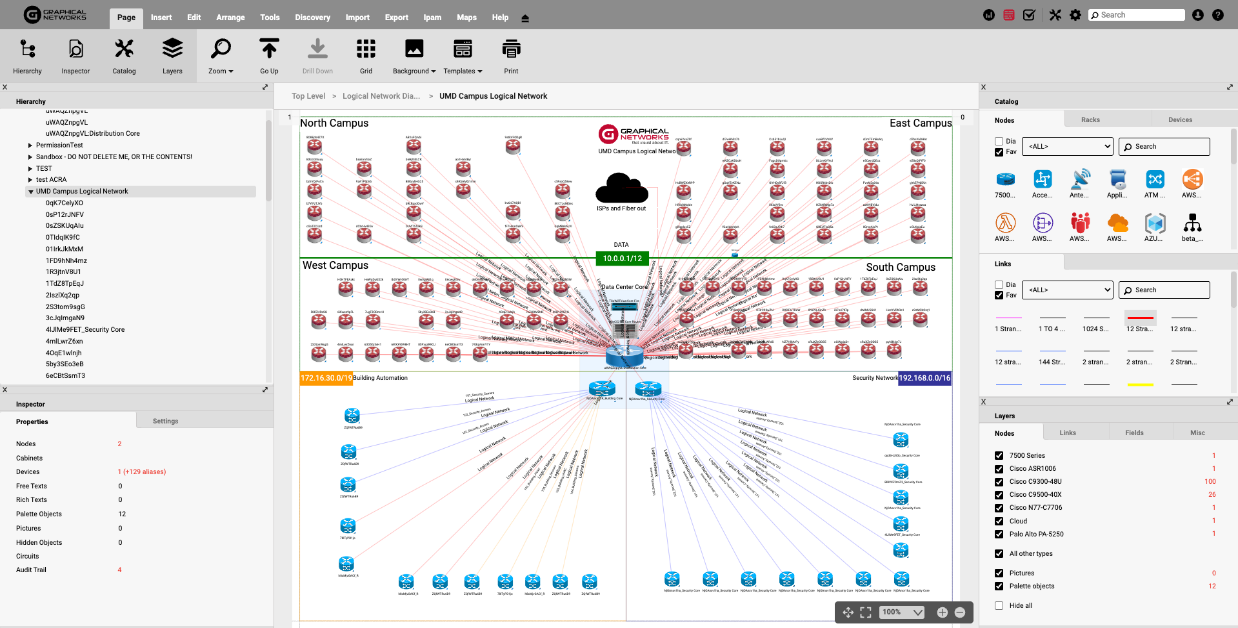
Task: Open the Discovery menu
Action: pyautogui.click(x=312, y=17)
